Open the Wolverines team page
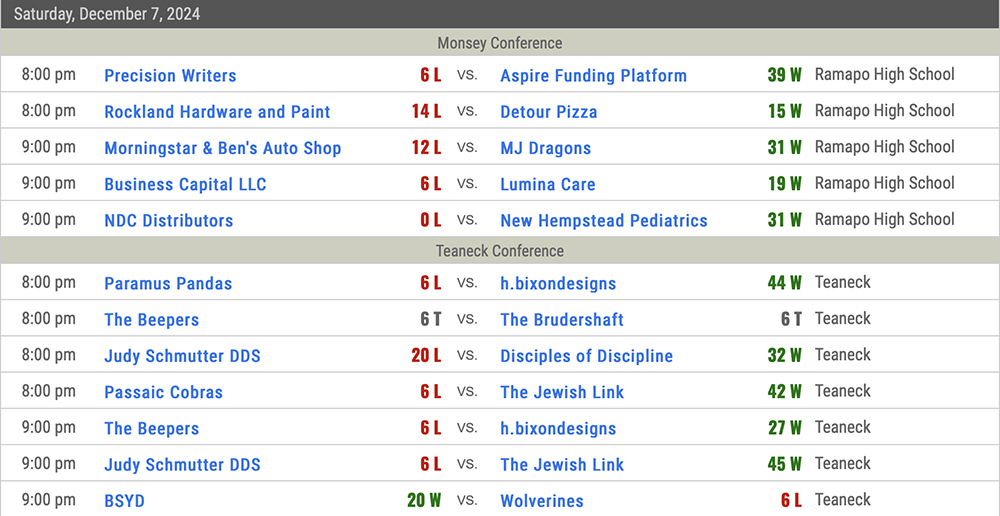This screenshot has height=516, width=1000. (541, 501)
